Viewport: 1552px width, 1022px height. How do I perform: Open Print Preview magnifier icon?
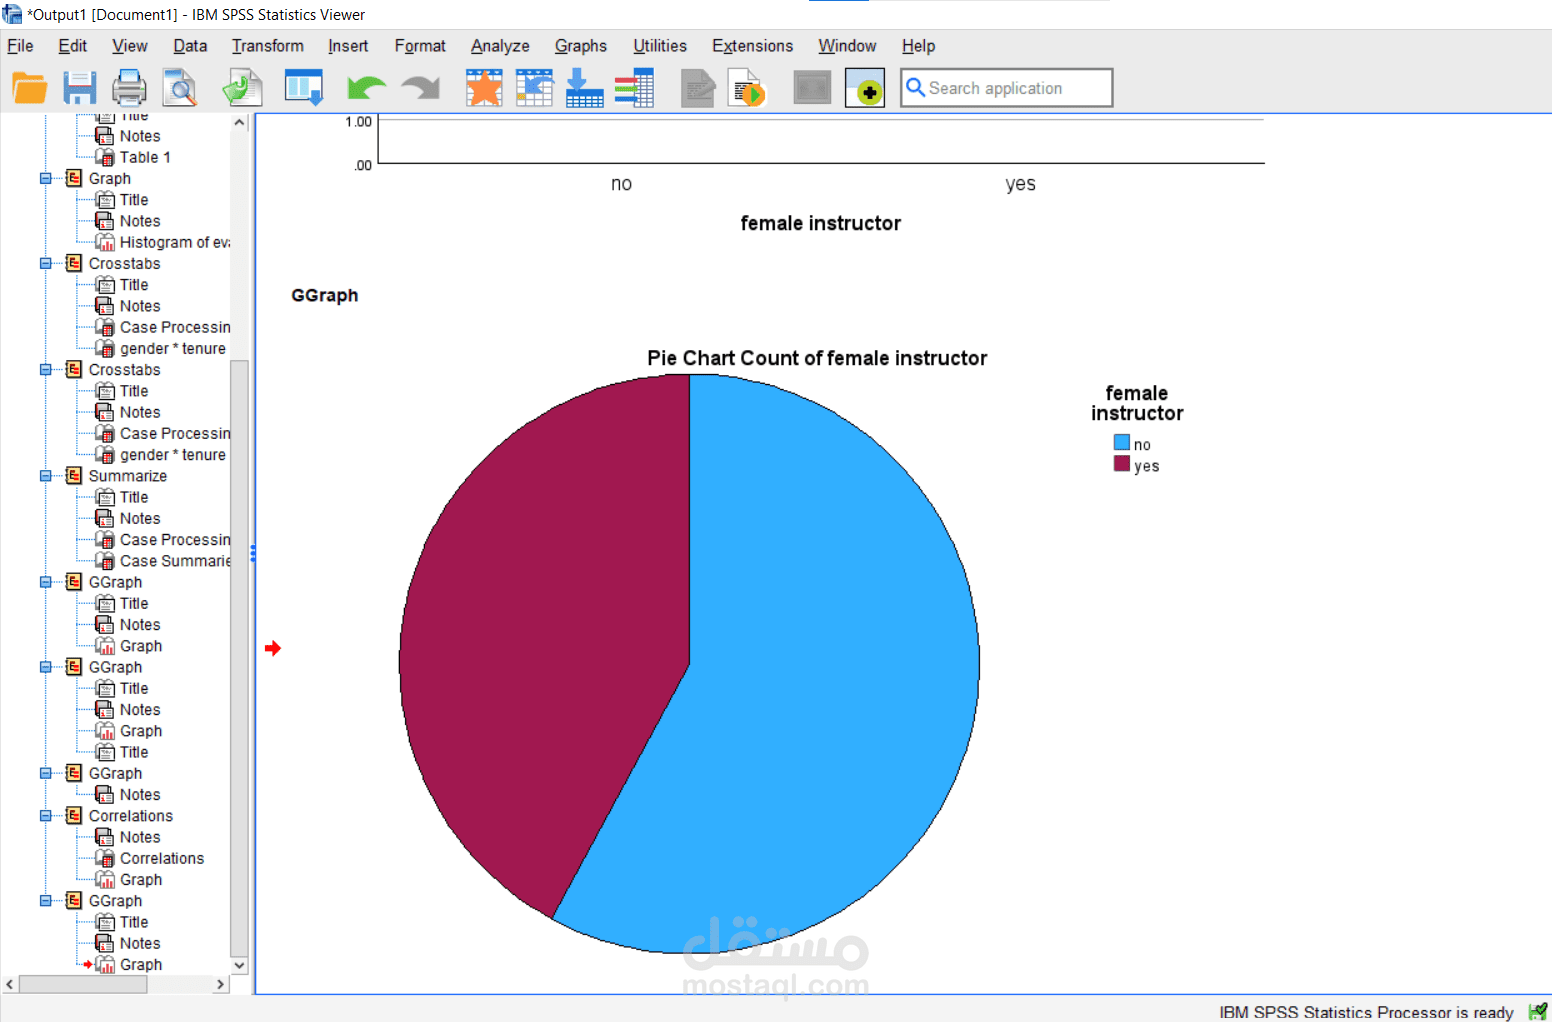coord(180,88)
